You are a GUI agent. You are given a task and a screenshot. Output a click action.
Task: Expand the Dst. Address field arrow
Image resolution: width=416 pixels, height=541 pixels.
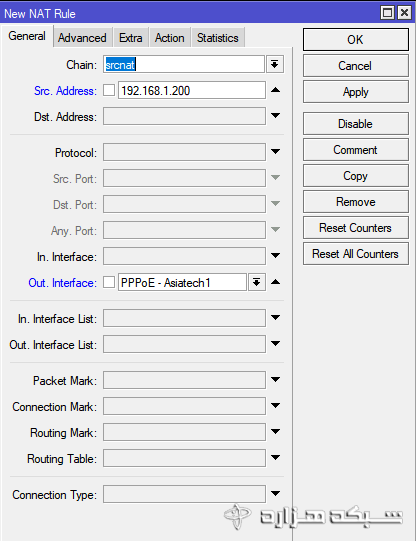[275, 116]
